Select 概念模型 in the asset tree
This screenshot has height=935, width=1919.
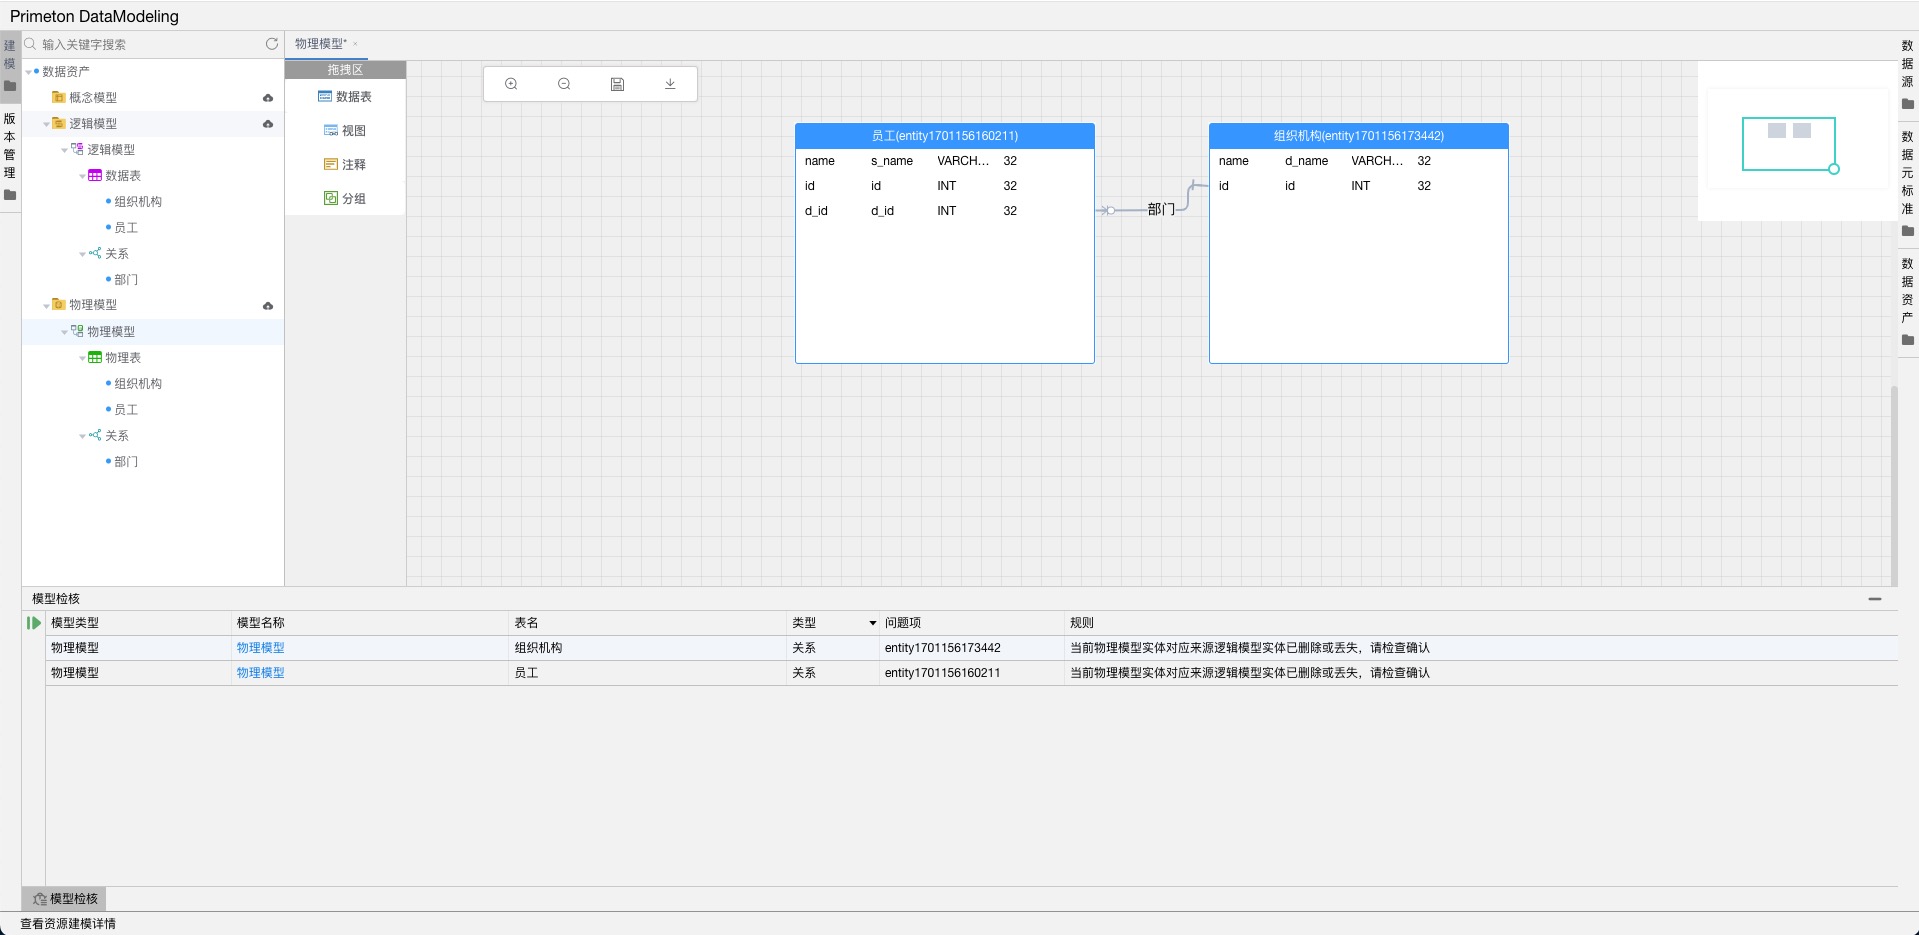click(x=93, y=98)
